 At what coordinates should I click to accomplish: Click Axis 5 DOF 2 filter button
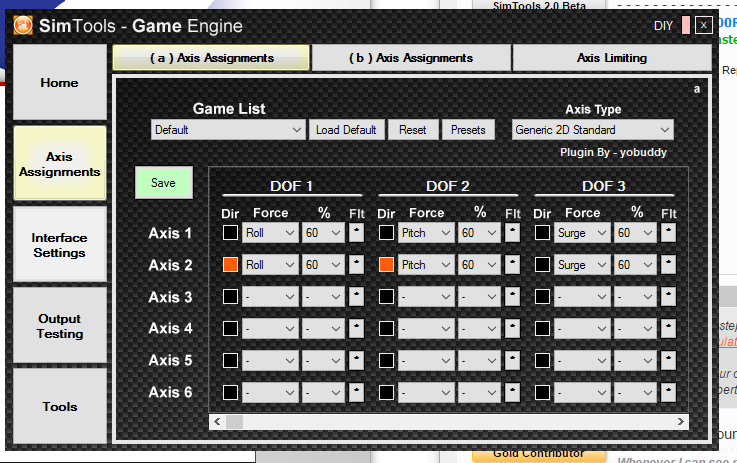click(512, 361)
